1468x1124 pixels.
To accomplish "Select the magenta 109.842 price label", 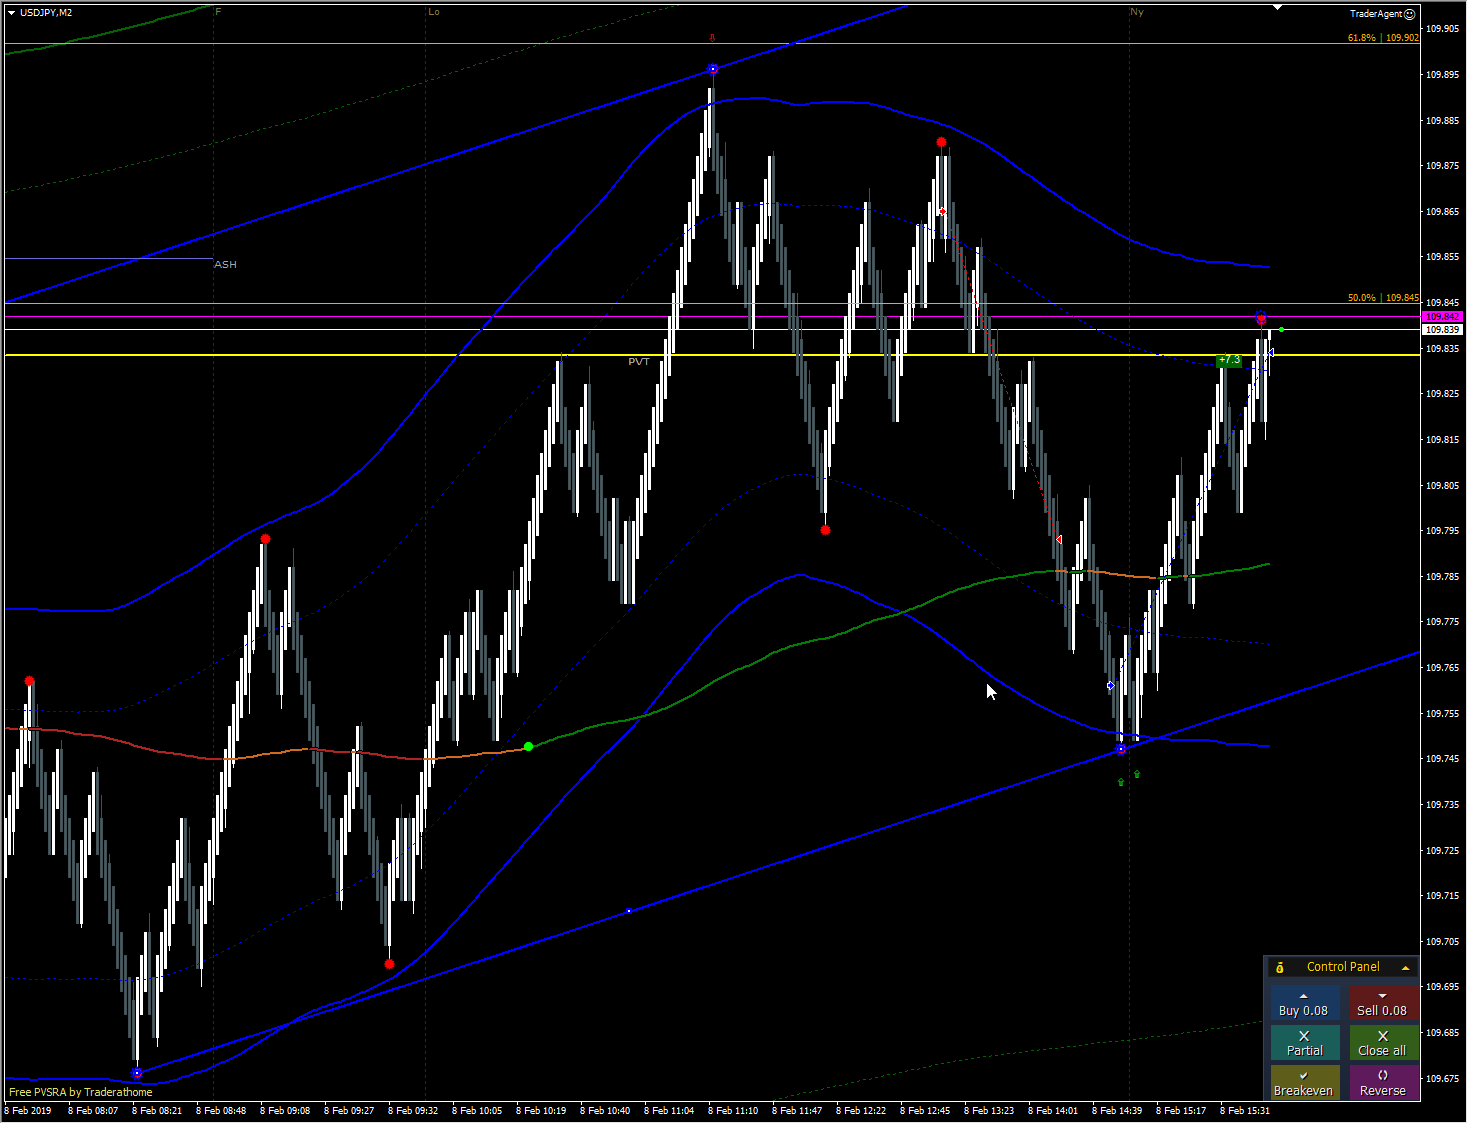I will [x=1442, y=317].
